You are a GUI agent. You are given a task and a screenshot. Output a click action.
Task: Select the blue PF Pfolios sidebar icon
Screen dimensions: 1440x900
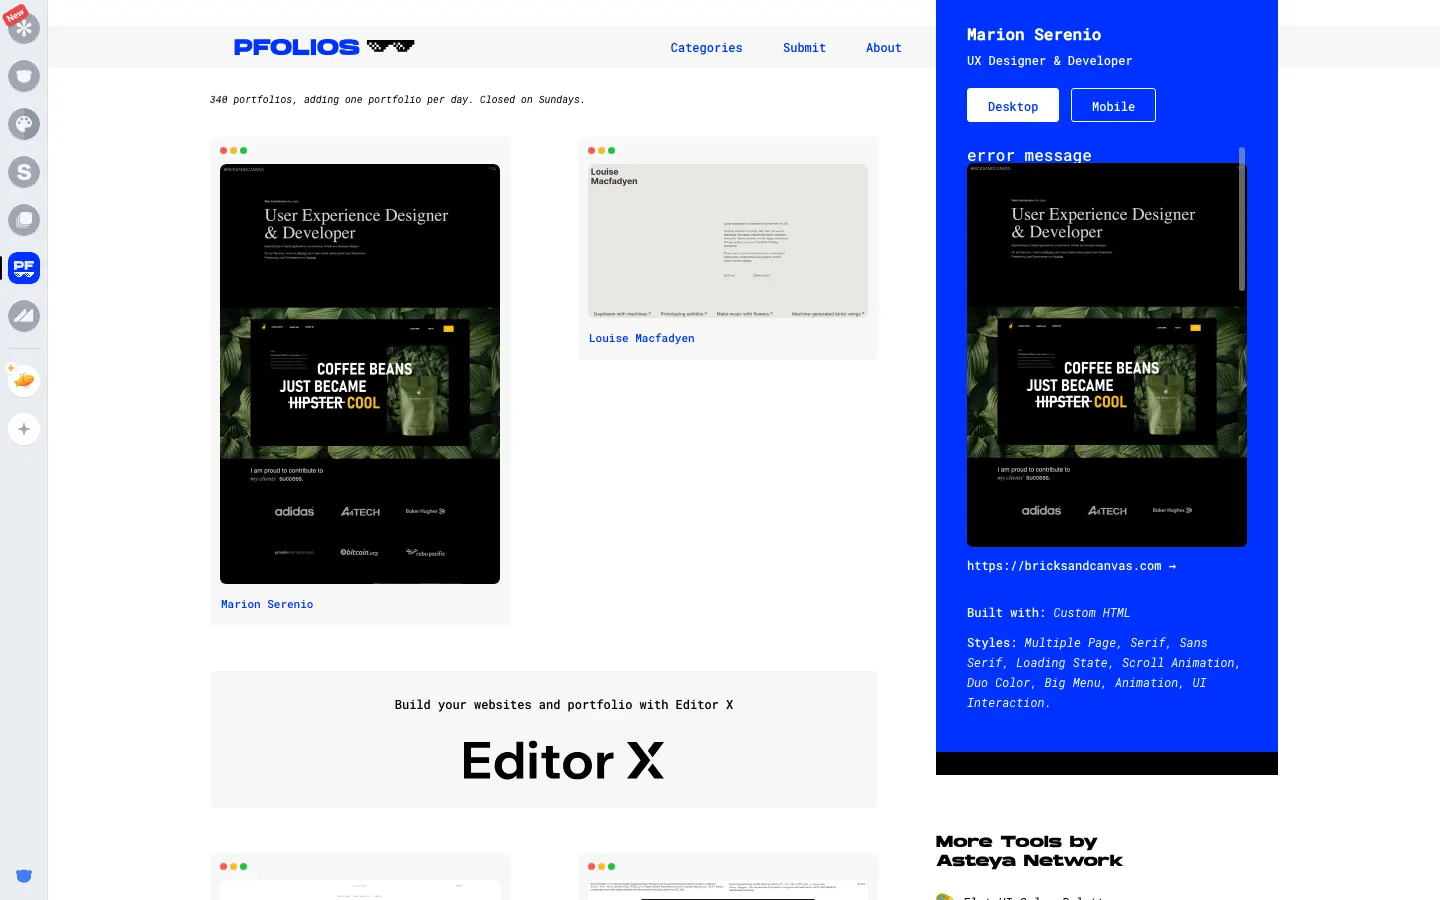coord(23,268)
